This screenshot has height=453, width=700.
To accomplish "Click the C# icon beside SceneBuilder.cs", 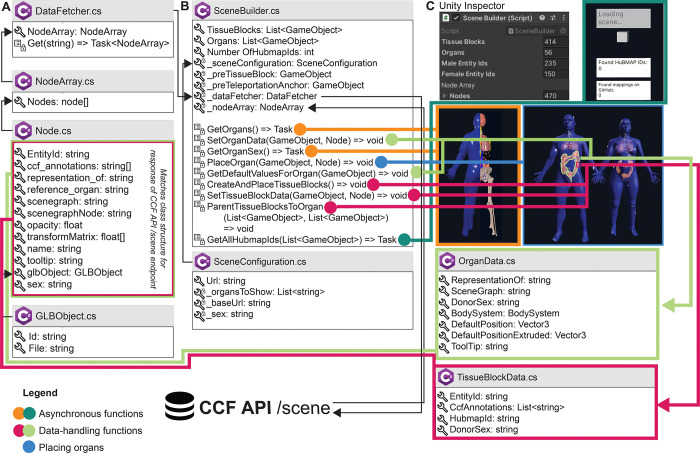I will tap(202, 11).
